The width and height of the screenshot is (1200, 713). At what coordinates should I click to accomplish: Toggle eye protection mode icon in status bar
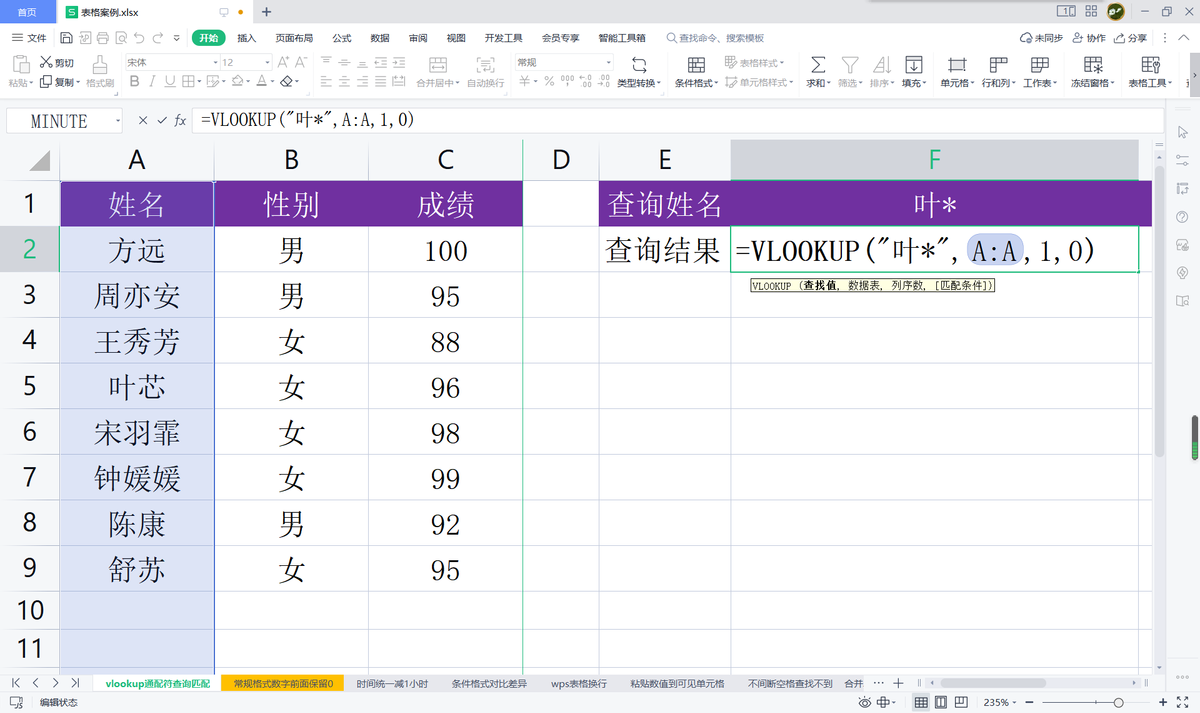click(865, 702)
